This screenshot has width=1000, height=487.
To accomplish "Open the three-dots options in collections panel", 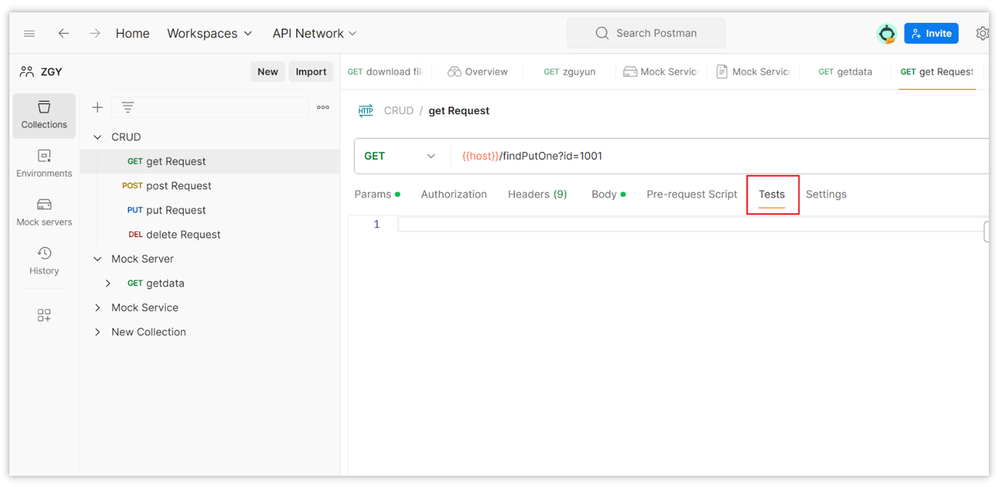I will tap(323, 107).
